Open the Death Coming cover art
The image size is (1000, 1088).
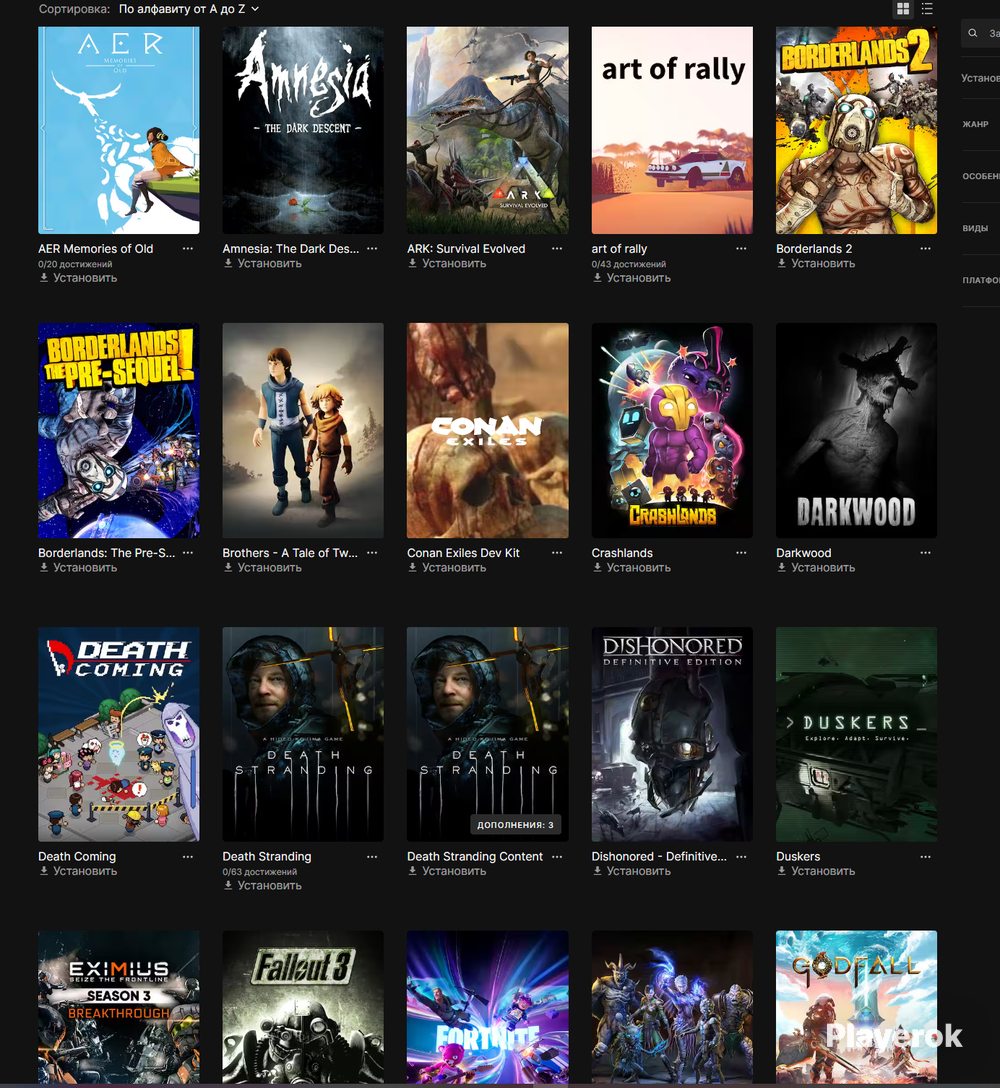point(119,734)
